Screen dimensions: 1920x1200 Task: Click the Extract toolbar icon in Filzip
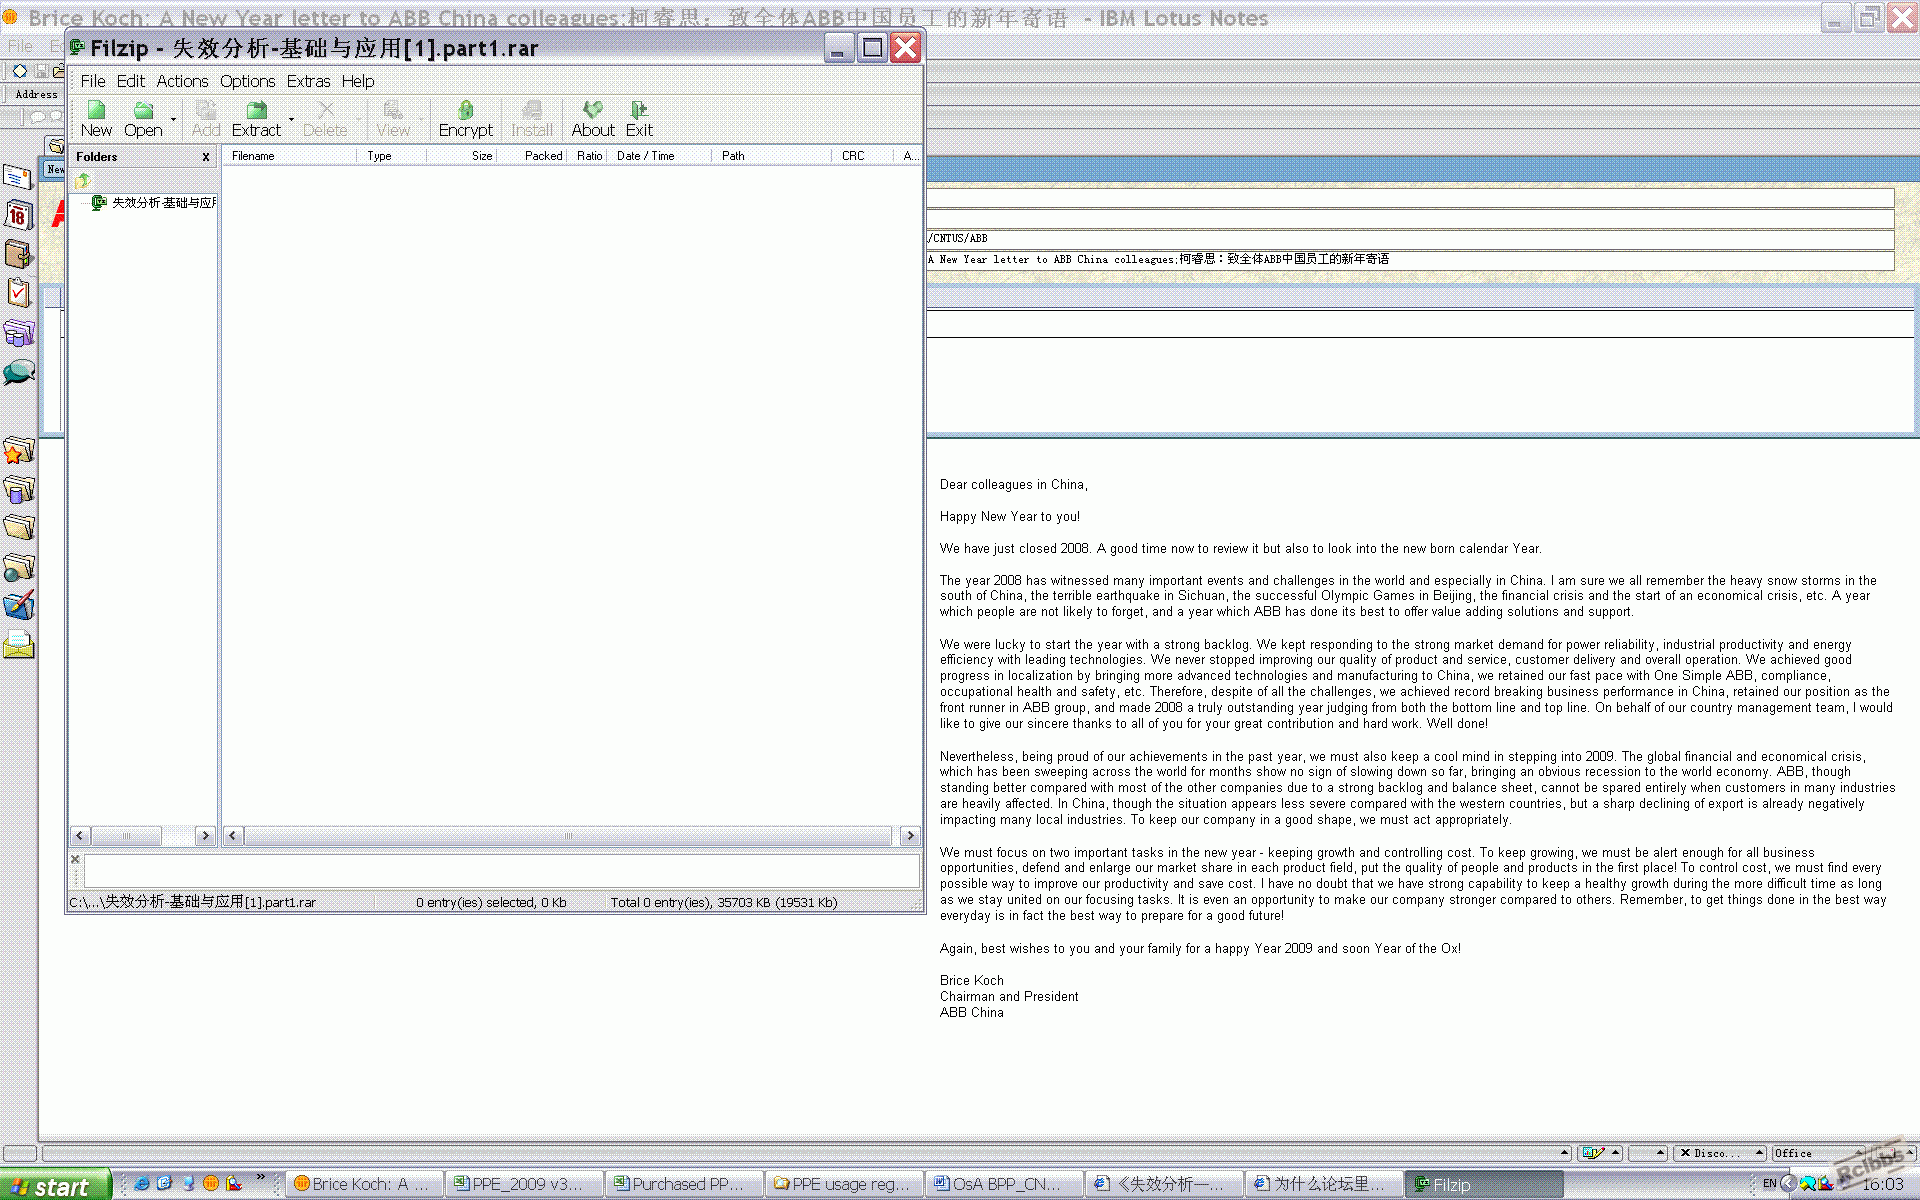pos(256,110)
